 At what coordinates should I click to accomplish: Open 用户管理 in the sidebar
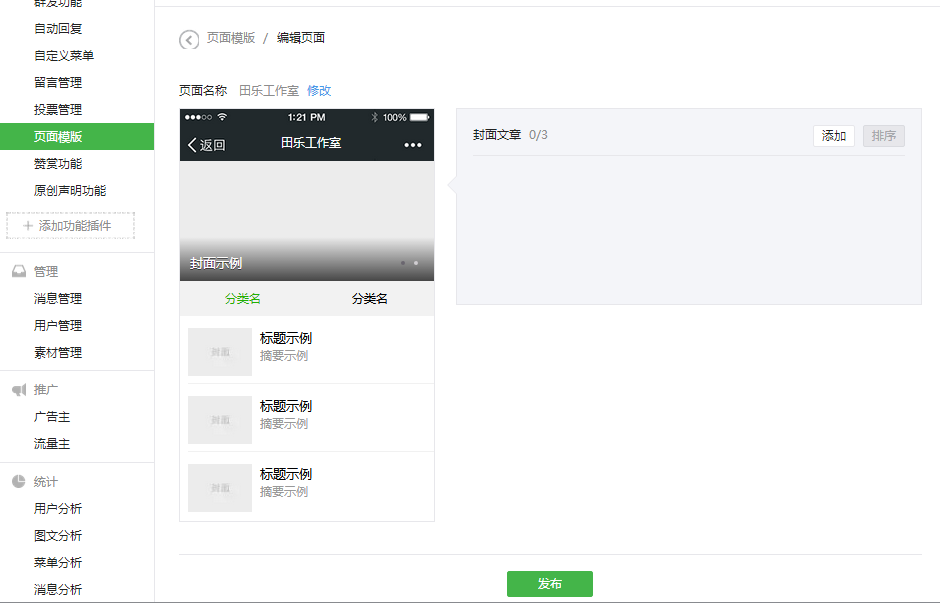tap(58, 325)
